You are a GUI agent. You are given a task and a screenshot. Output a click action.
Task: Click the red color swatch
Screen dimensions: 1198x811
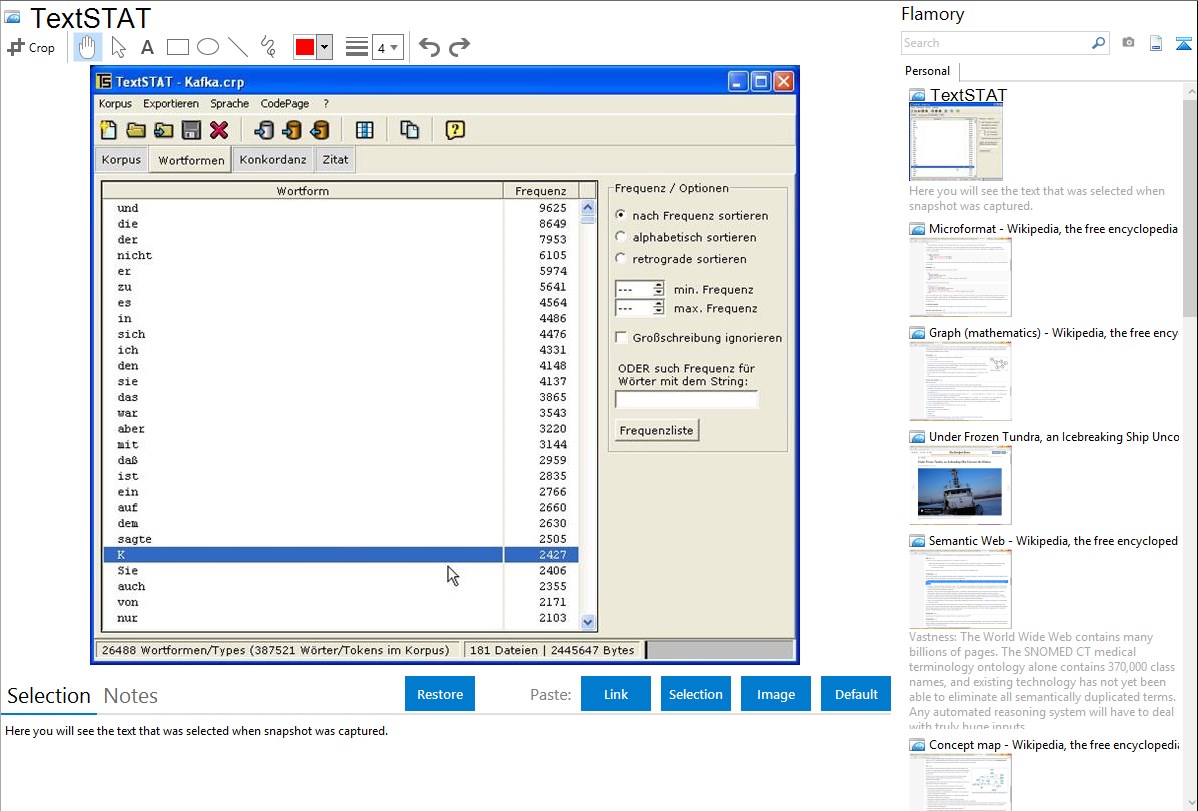point(304,47)
